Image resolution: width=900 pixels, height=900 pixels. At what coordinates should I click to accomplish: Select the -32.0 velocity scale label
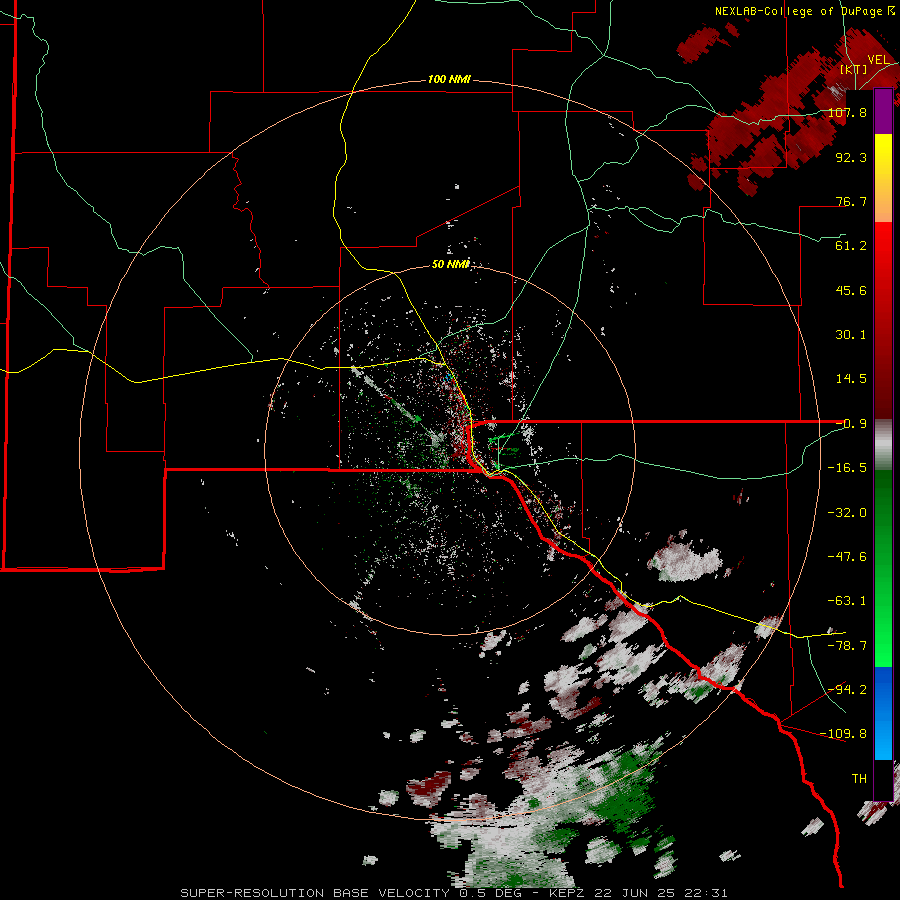847,513
